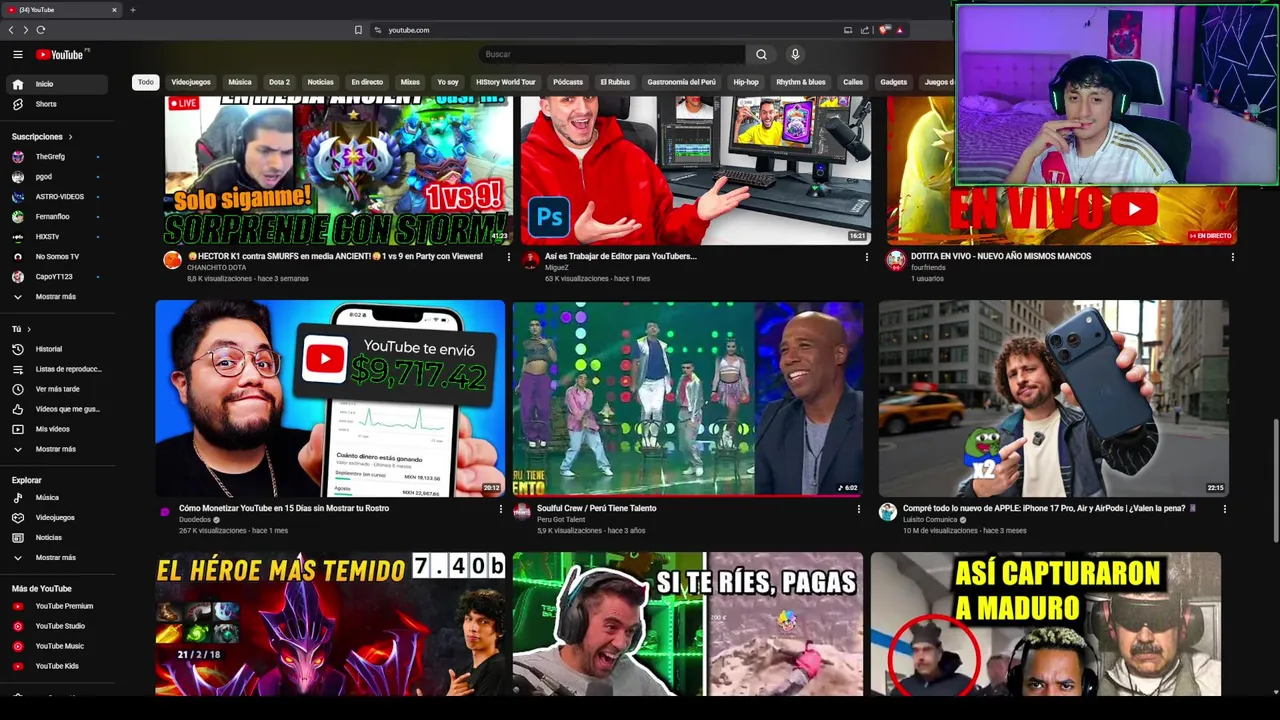Open MiguelZ channel link

pos(557,268)
